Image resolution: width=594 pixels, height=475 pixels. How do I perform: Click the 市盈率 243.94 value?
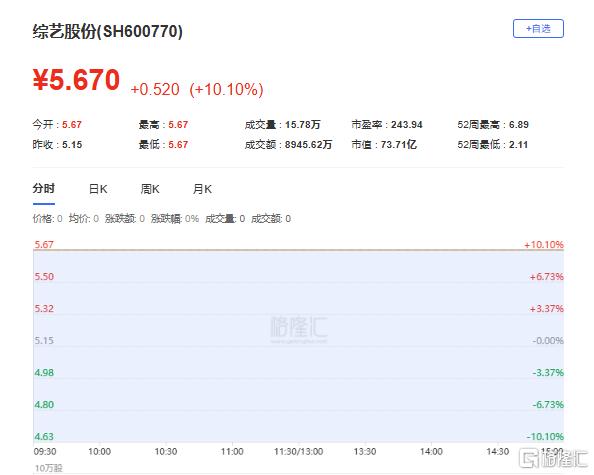(x=406, y=125)
